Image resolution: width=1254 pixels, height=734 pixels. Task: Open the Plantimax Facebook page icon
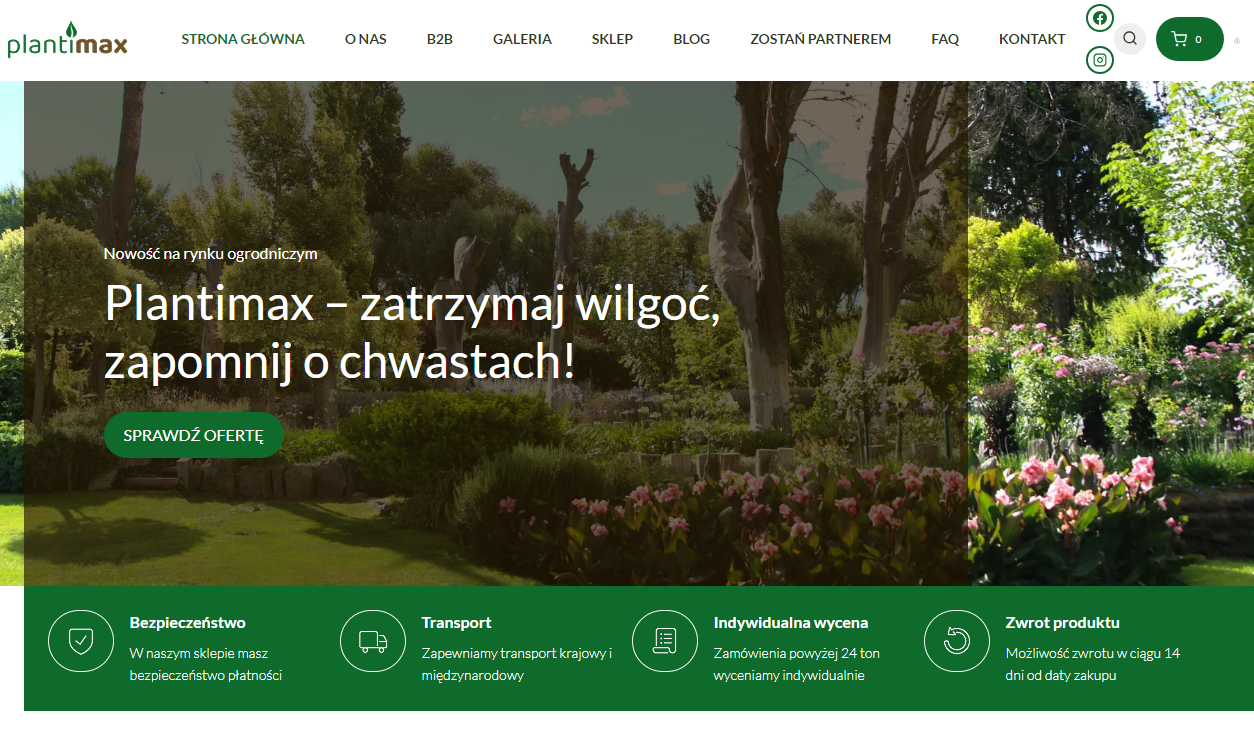pyautogui.click(x=1100, y=18)
